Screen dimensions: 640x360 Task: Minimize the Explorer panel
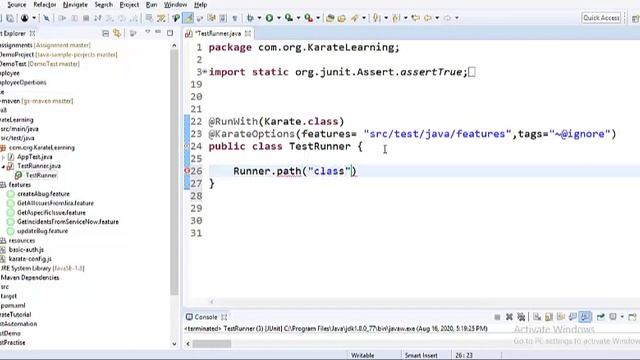(x=158, y=32)
